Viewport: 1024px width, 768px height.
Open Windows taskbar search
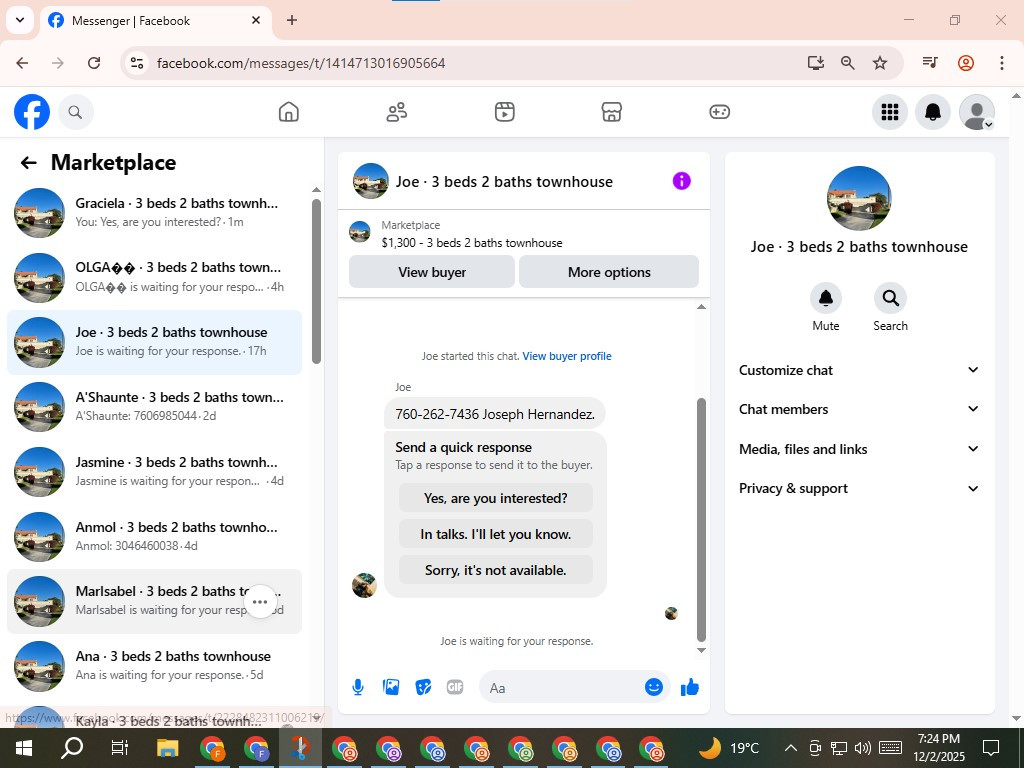72,748
